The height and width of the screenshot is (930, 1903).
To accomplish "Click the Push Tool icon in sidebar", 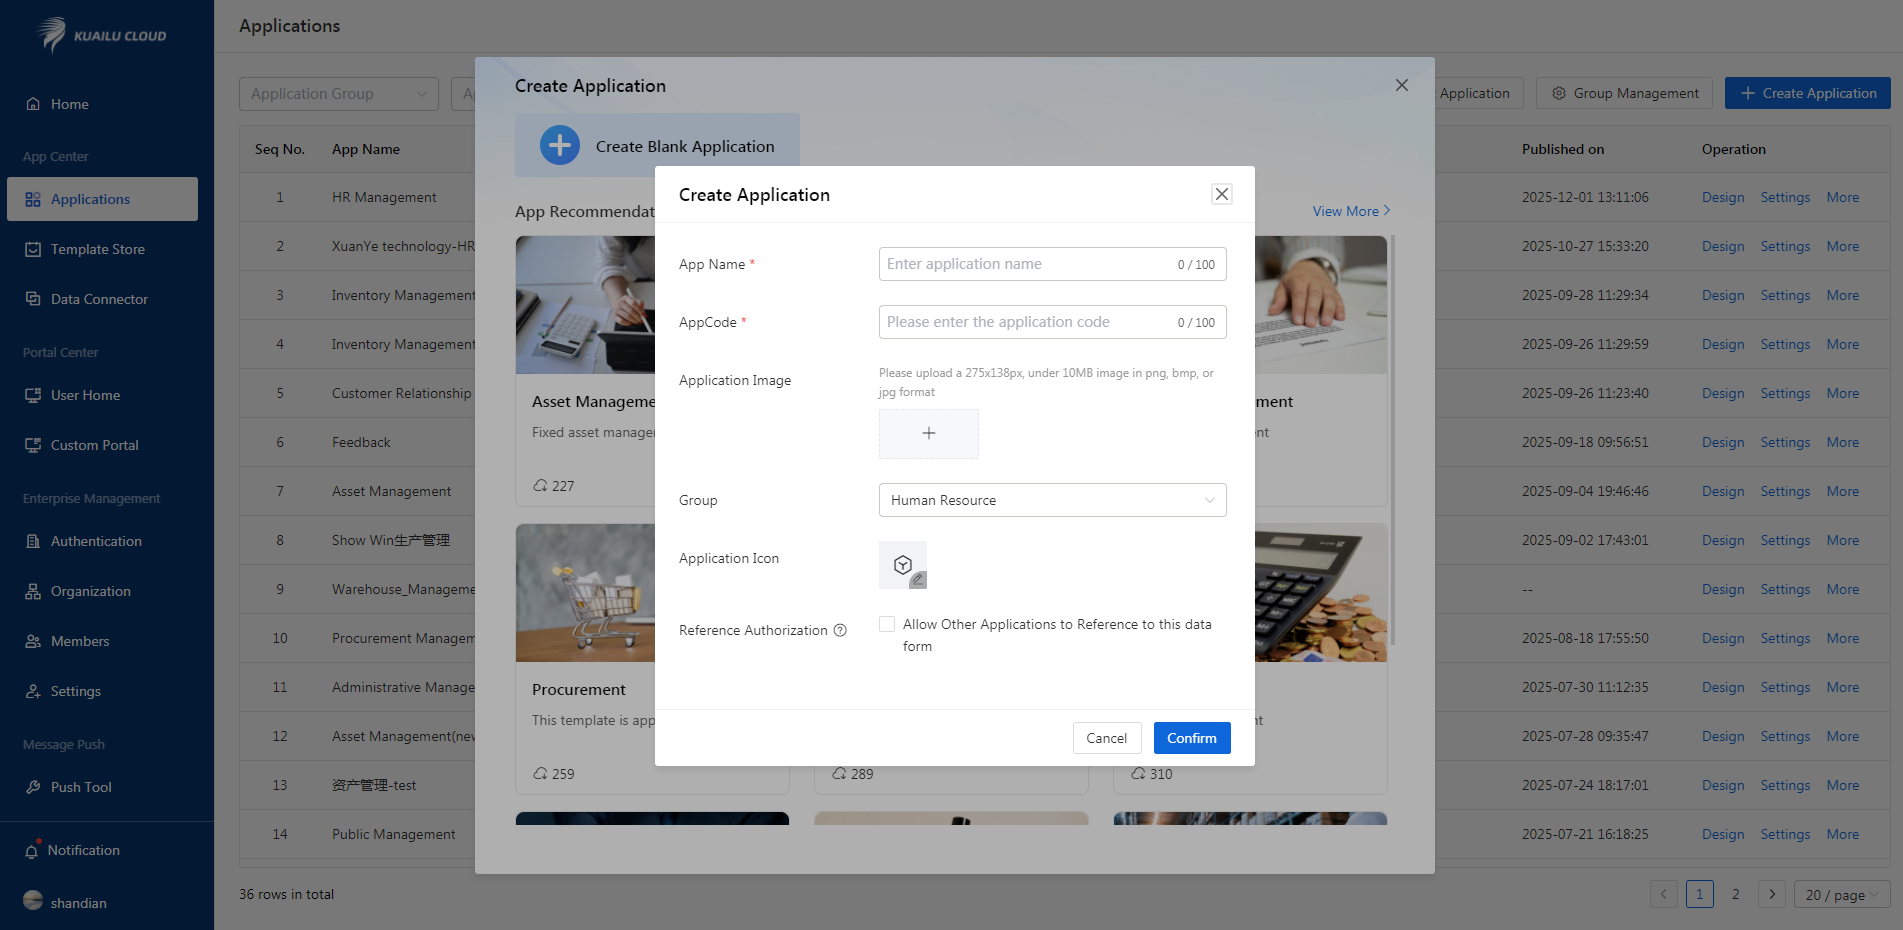I will [33, 787].
